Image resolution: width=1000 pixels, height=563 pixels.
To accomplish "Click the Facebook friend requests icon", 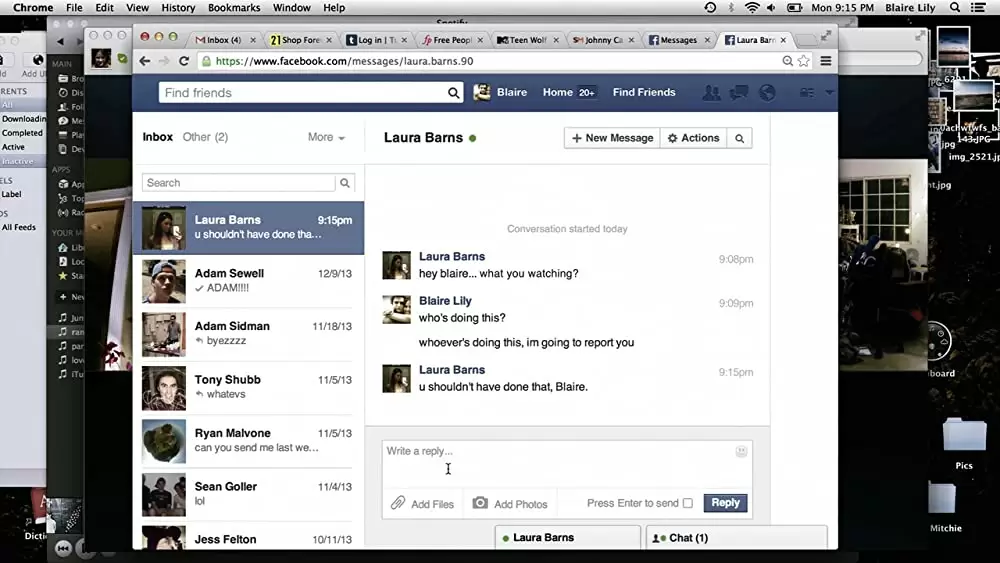I will pyautogui.click(x=711, y=93).
